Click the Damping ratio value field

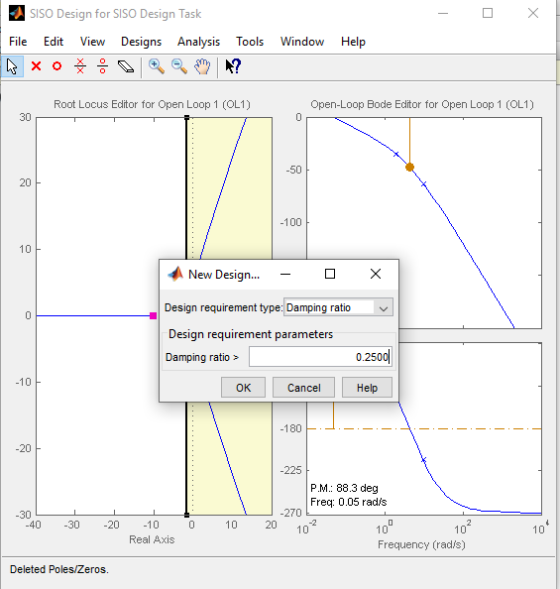[321, 357]
